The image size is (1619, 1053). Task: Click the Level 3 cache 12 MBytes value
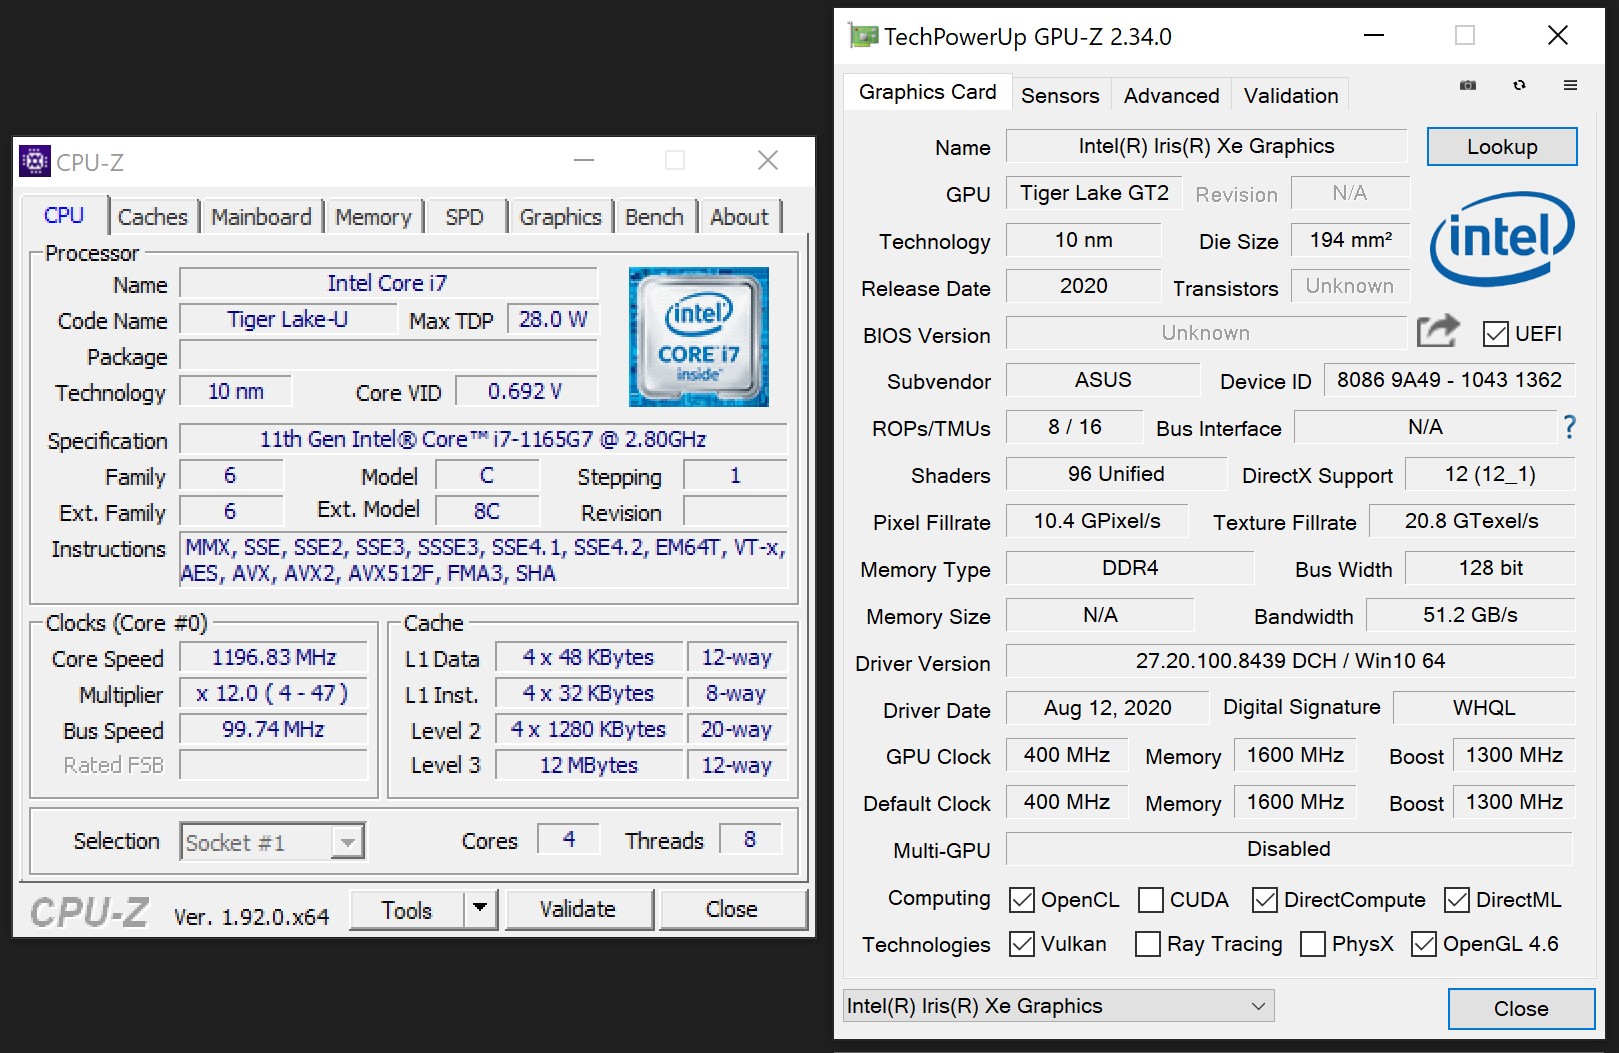(589, 765)
